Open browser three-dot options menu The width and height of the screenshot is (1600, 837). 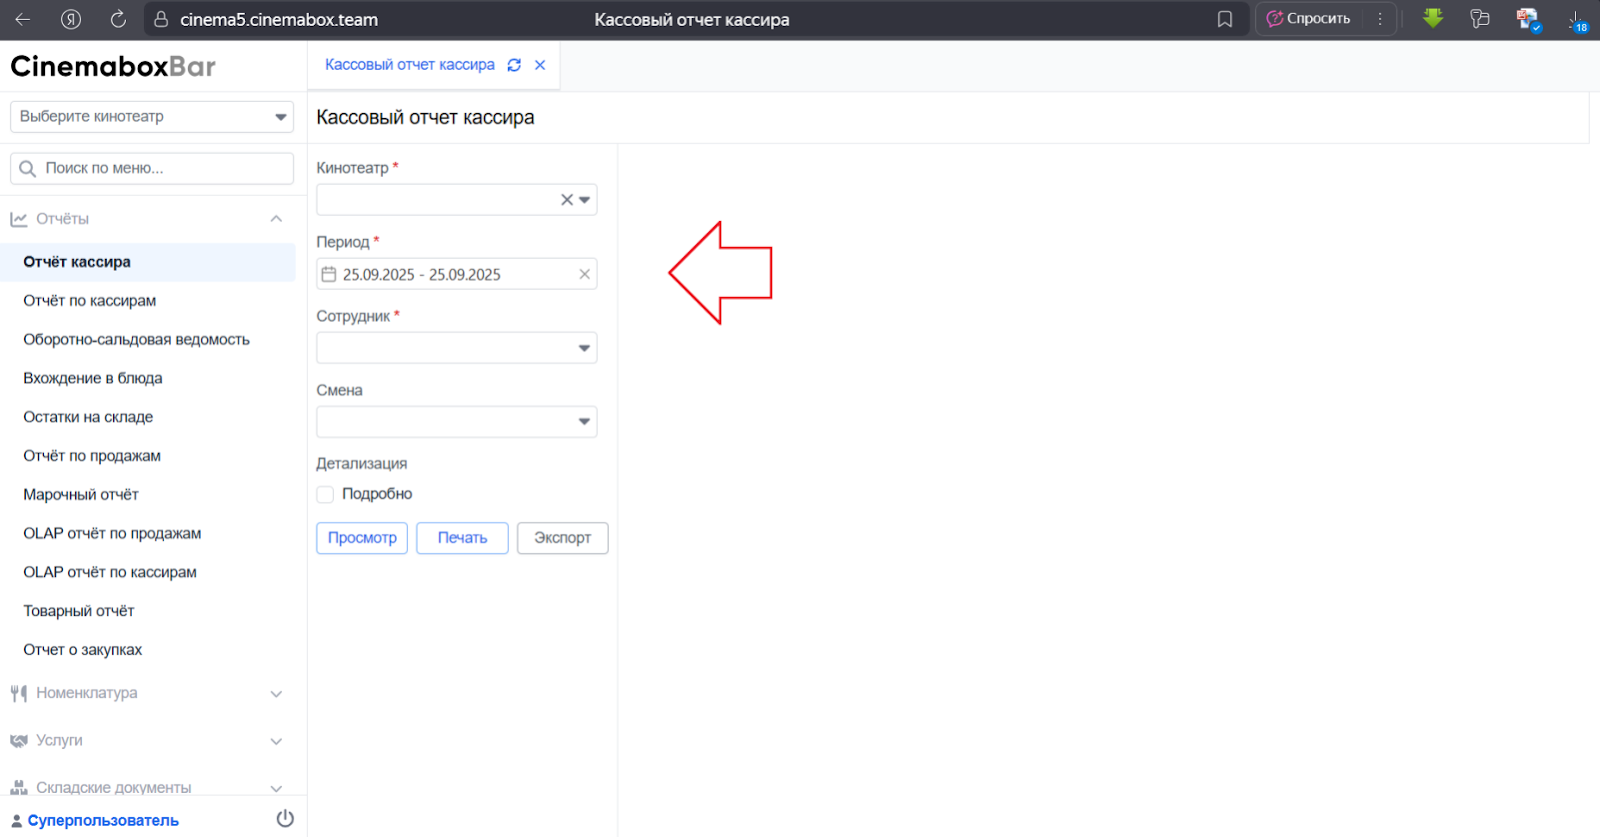[x=1380, y=19]
